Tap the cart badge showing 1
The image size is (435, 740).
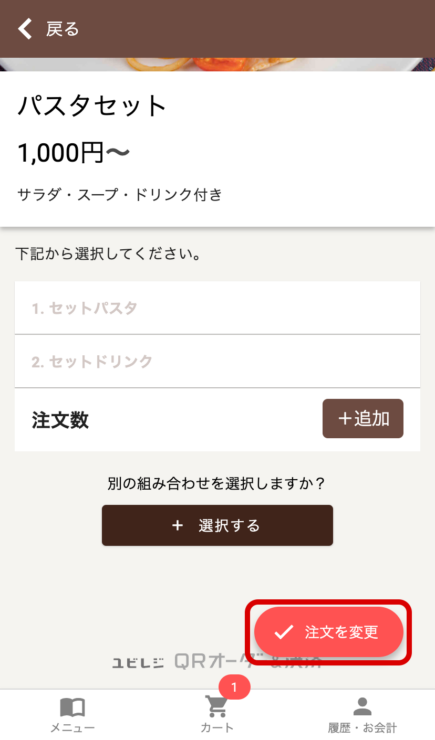(234, 688)
